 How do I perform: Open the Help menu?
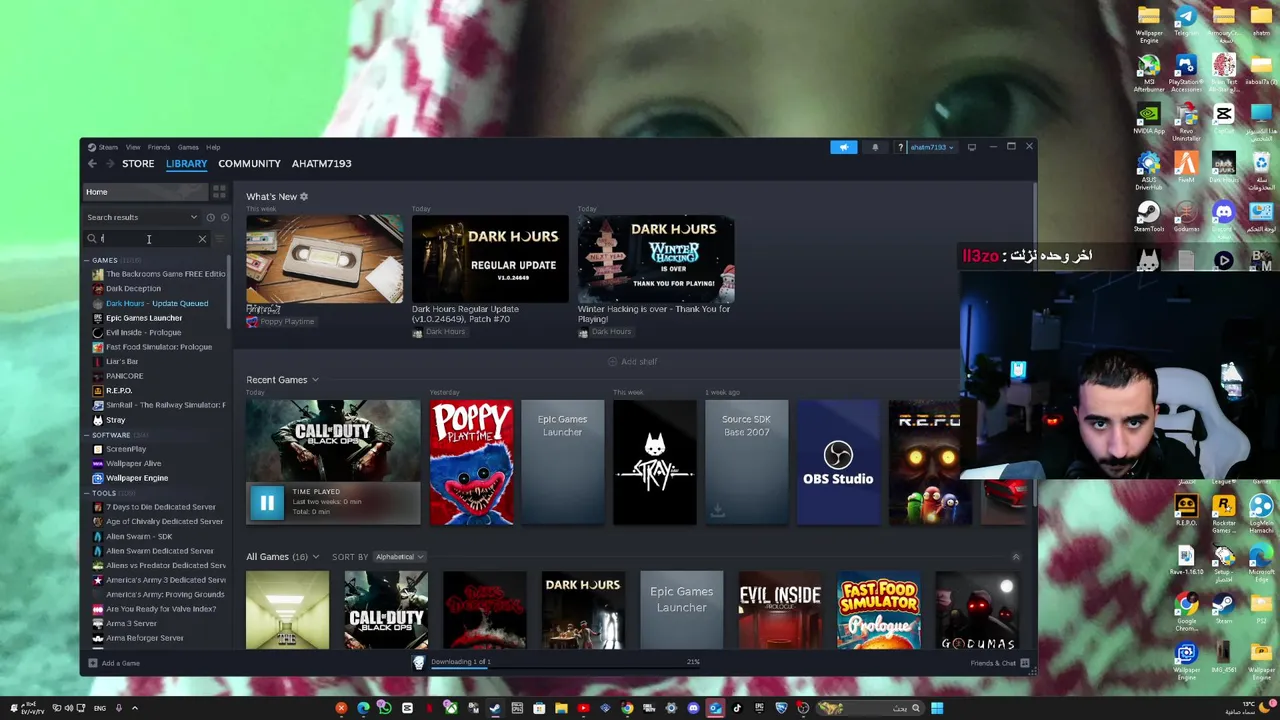[x=213, y=147]
